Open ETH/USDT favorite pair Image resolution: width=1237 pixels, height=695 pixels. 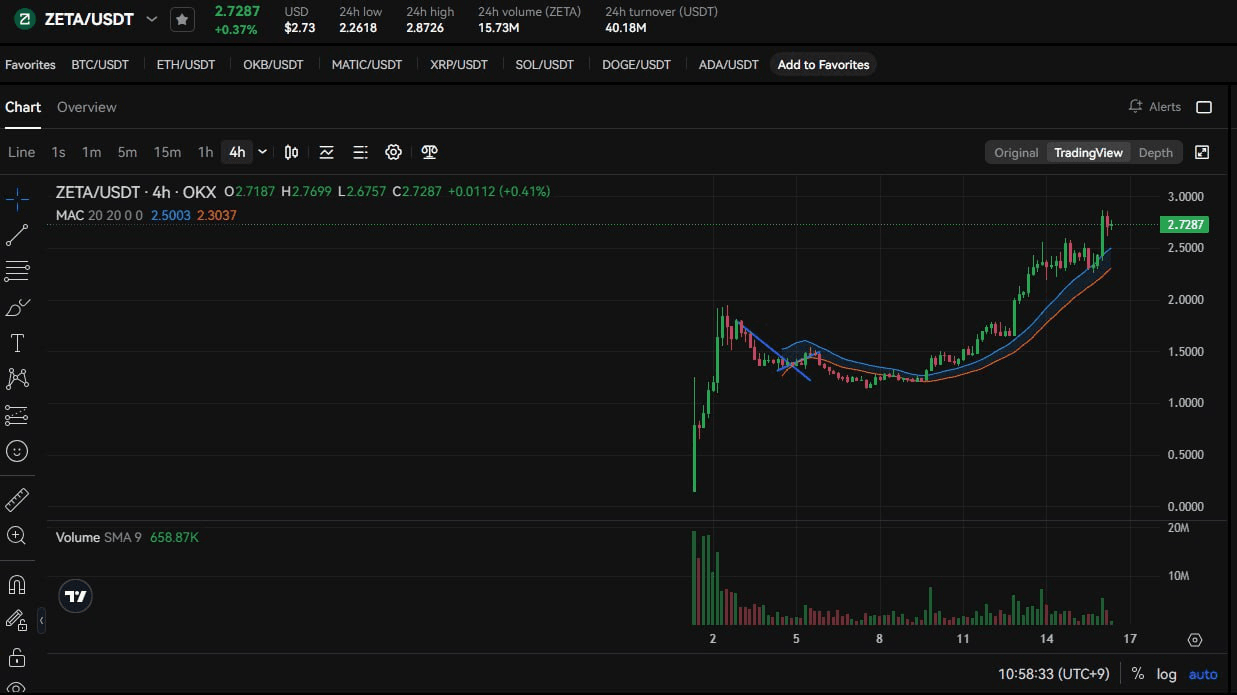tap(186, 65)
